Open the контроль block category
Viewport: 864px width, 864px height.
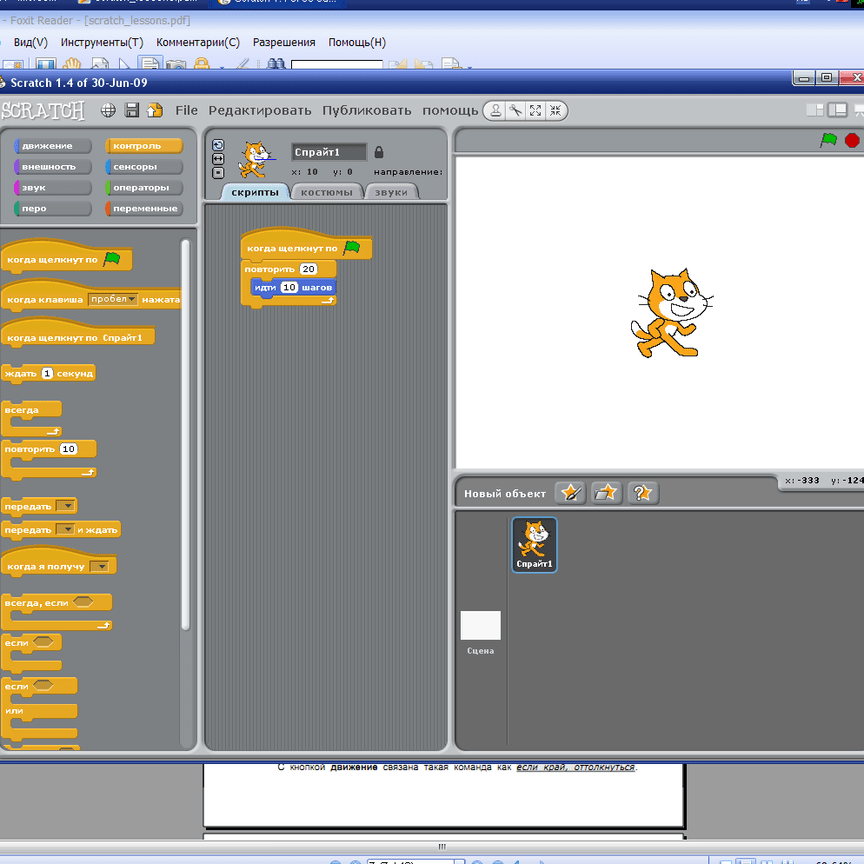coord(143,146)
